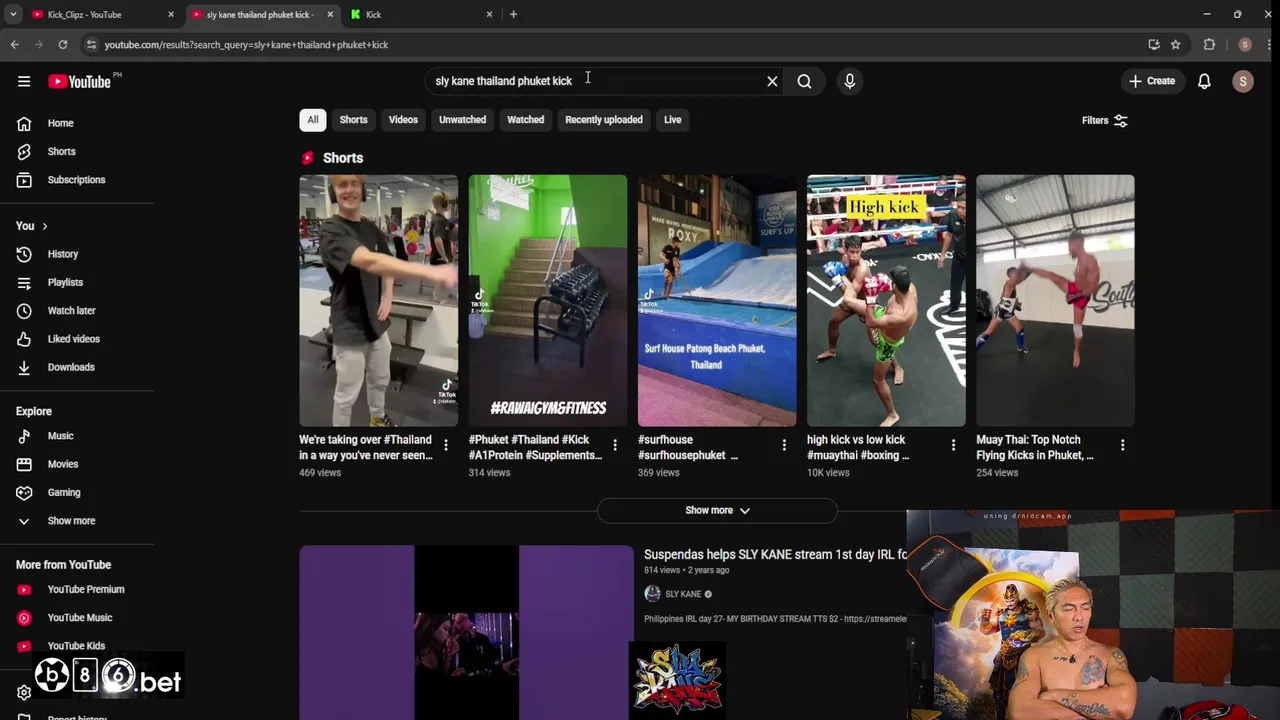Screen dimensions: 1280x720
Task: Play the 'We're taking over #Thailand' short thumbnail
Action: [378, 301]
